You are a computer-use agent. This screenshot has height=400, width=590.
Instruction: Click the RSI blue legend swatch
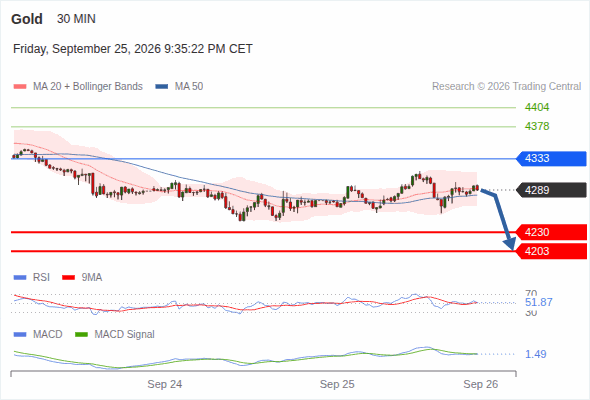(x=20, y=278)
